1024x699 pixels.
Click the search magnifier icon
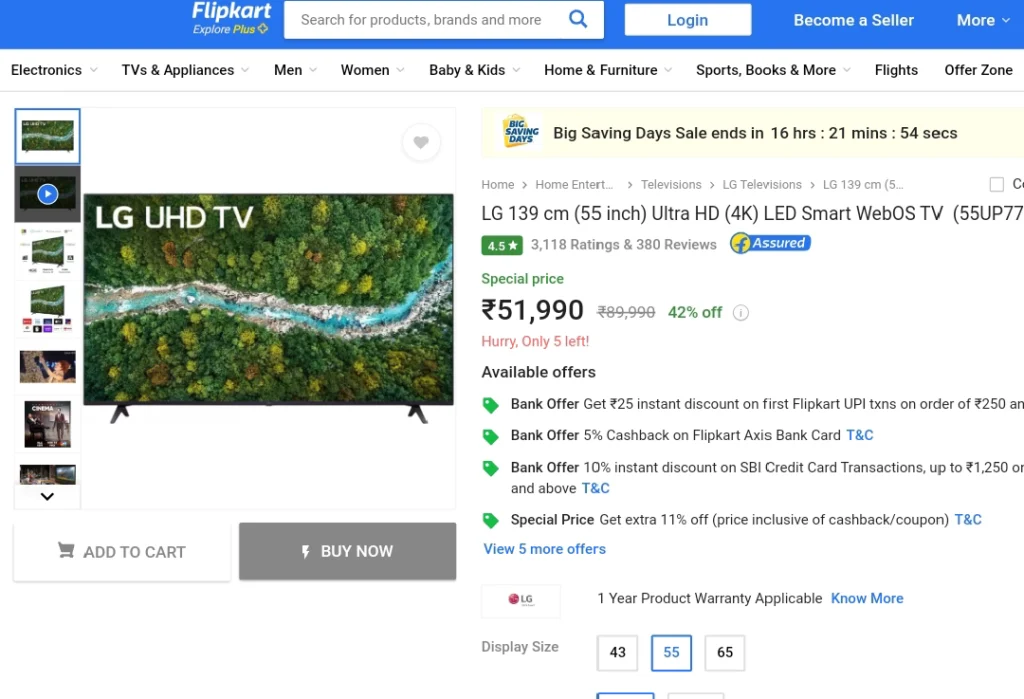point(578,19)
